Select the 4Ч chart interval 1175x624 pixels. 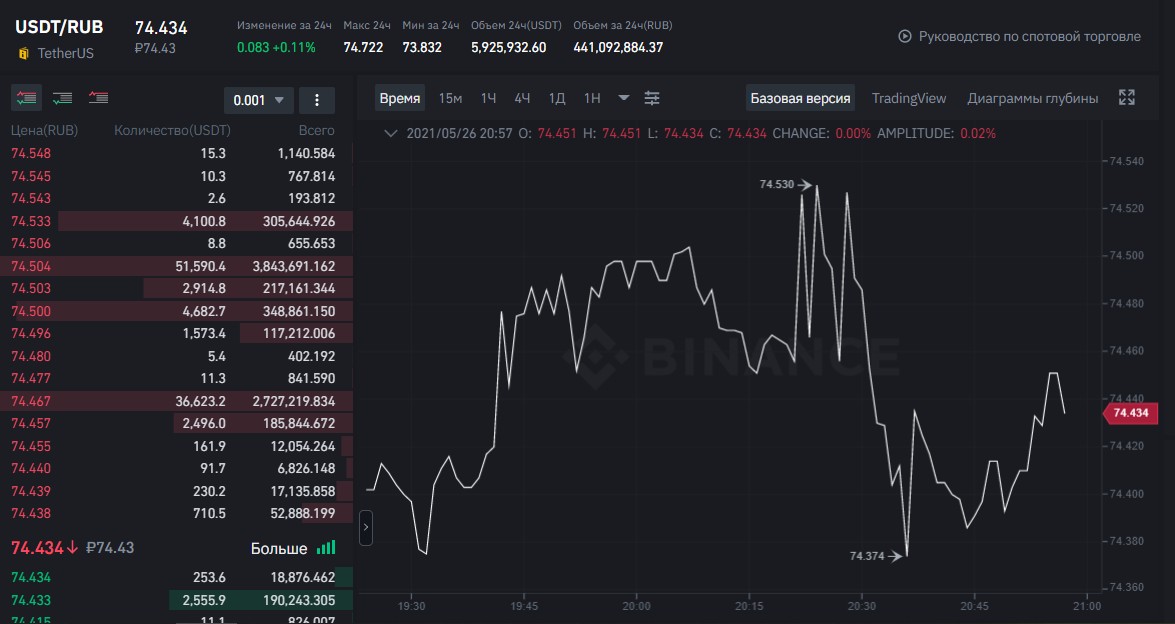pyautogui.click(x=522, y=98)
